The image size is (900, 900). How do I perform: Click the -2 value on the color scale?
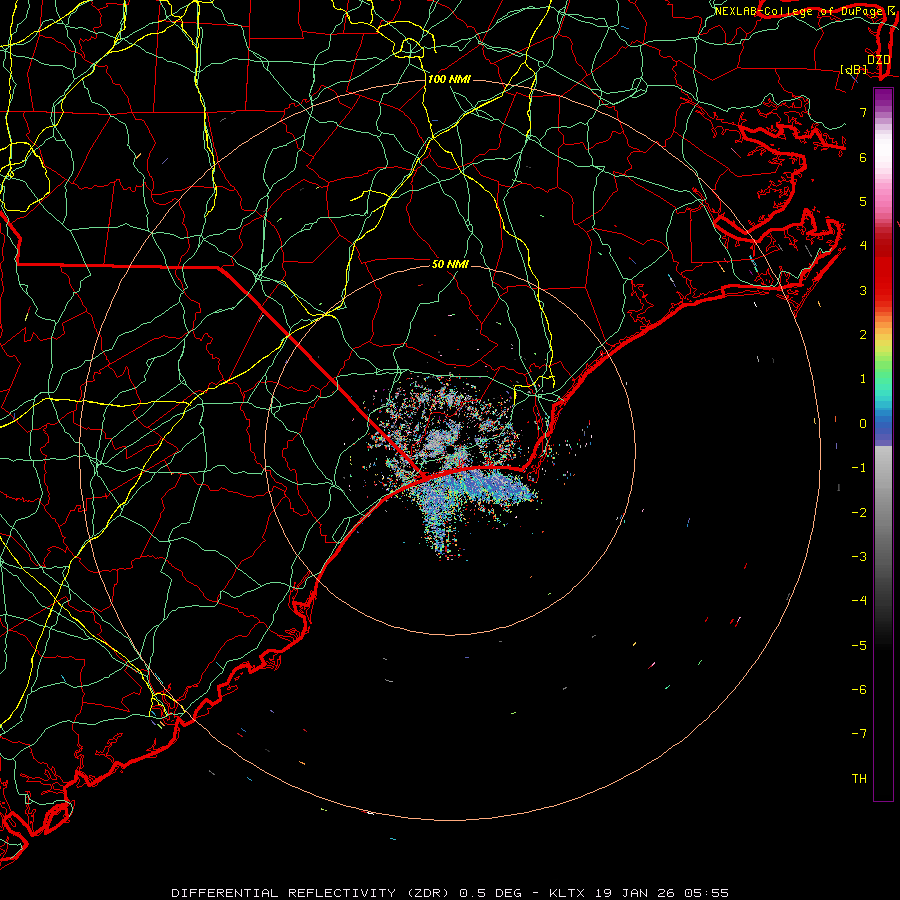859,512
